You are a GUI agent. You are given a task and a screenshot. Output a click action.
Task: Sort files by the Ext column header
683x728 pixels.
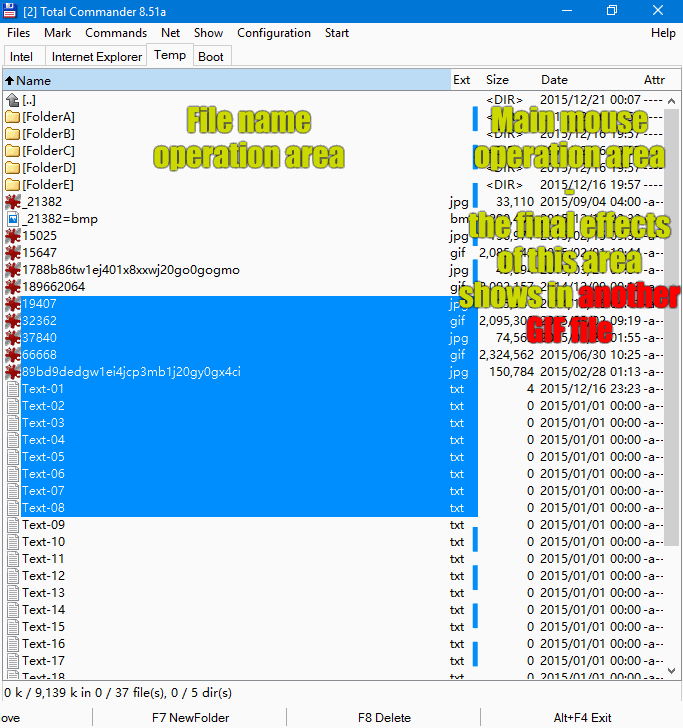click(x=462, y=80)
